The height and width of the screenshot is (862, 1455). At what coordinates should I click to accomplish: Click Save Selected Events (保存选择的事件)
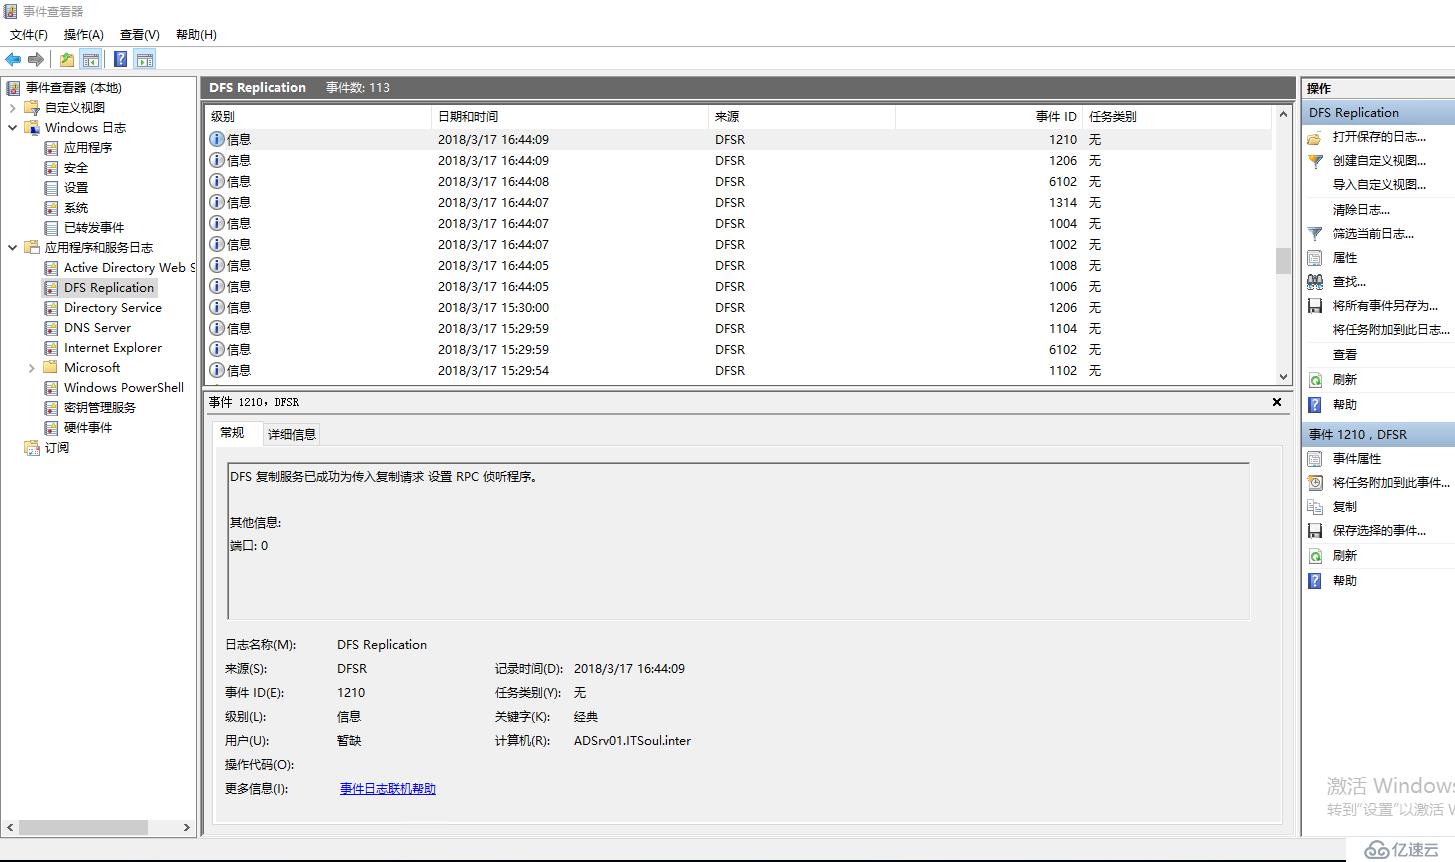pyautogui.click(x=1379, y=531)
